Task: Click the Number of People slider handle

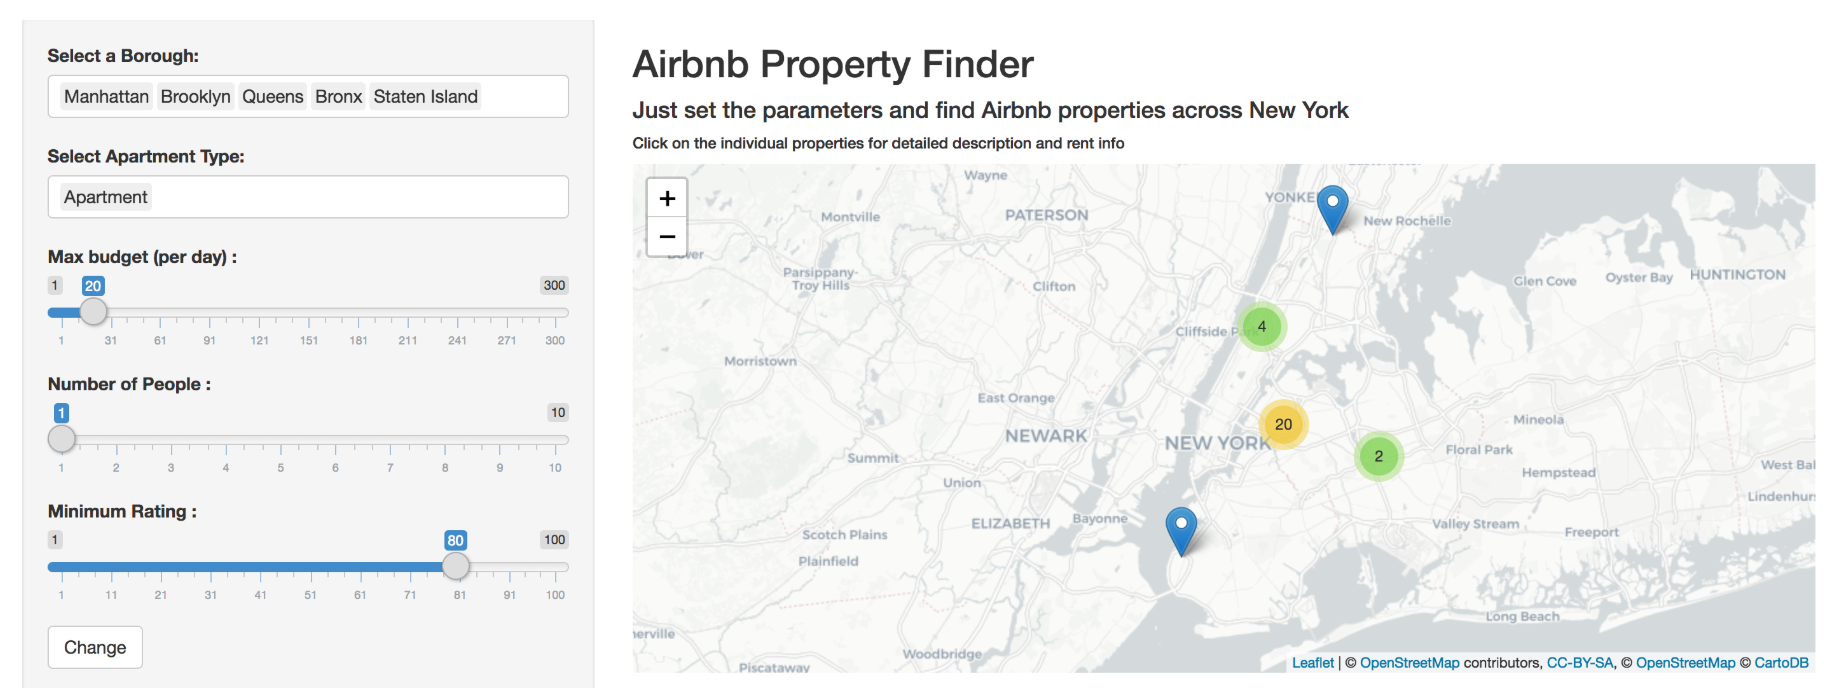Action: click(x=62, y=439)
